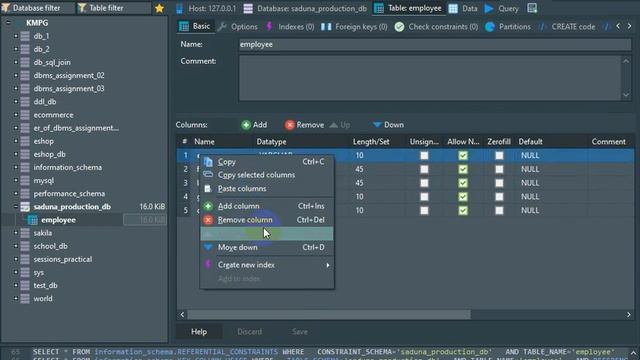This screenshot has width=640, height=360.
Task: Toggle Allow NULL checkbox in row 5
Action: [x=462, y=211]
